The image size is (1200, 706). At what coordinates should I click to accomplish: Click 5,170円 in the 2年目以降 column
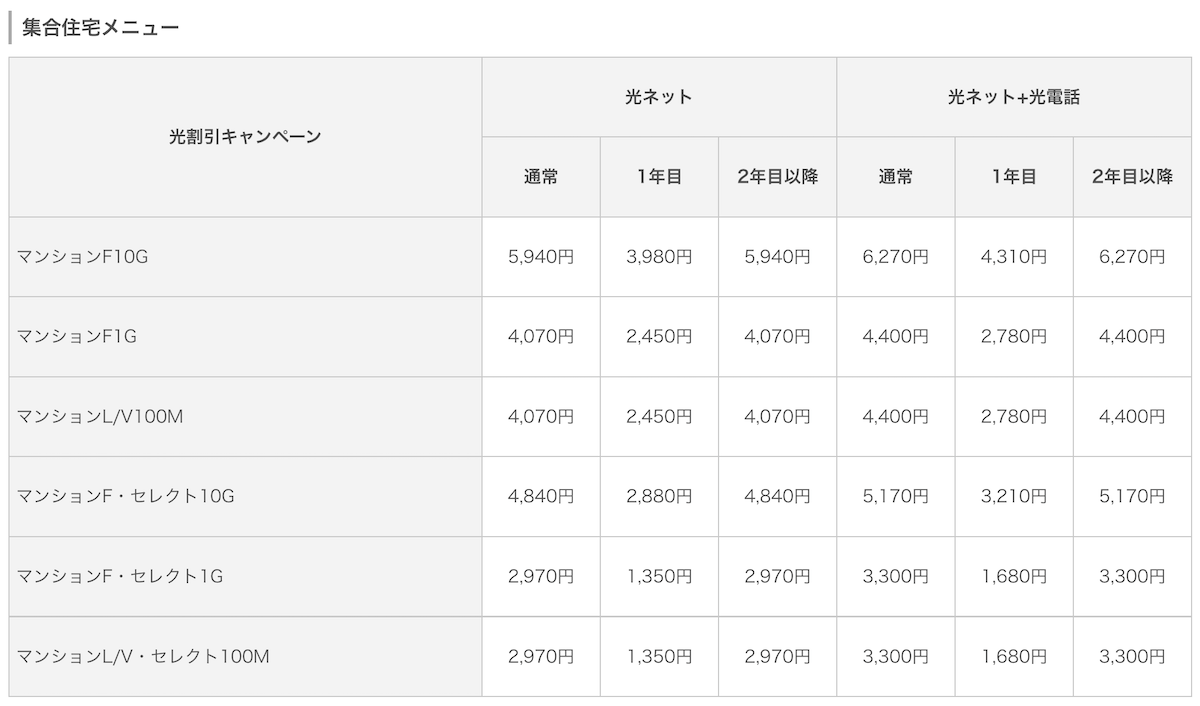pos(1132,497)
